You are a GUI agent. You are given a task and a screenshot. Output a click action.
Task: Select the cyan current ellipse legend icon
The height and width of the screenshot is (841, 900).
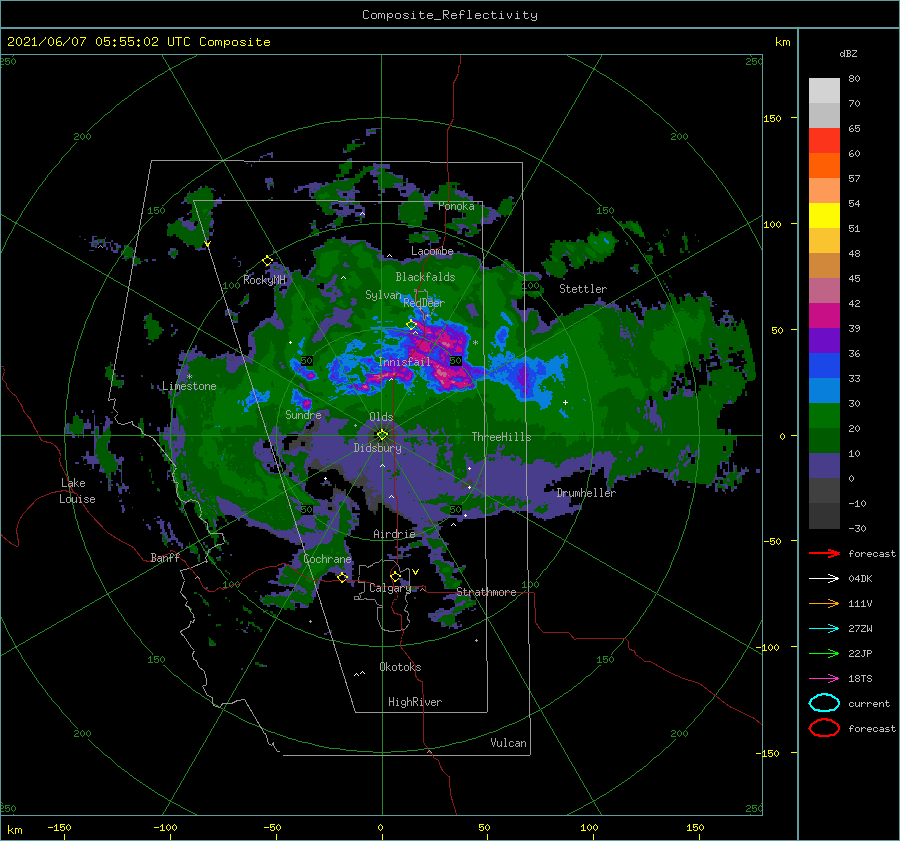click(824, 703)
